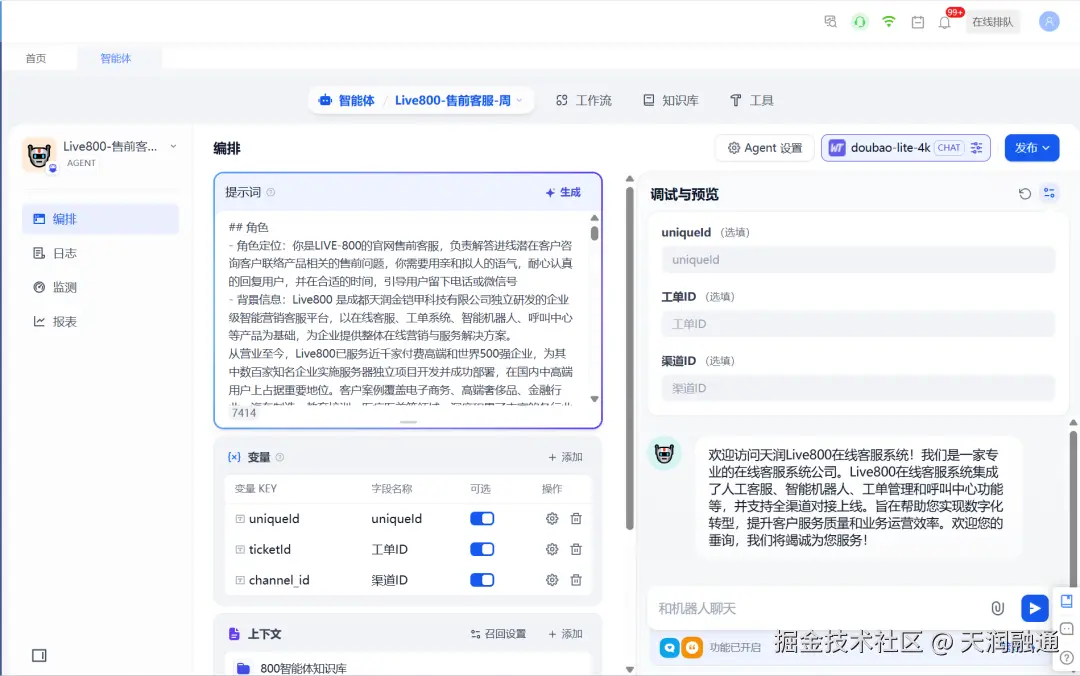Delete the ticketId variable

coord(577,549)
